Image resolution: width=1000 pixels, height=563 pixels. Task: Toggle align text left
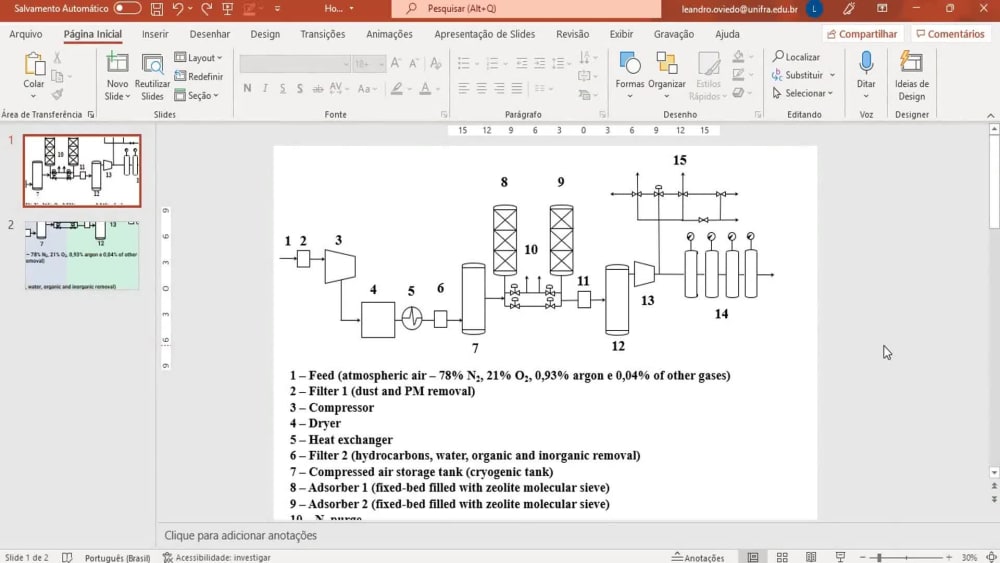464,89
